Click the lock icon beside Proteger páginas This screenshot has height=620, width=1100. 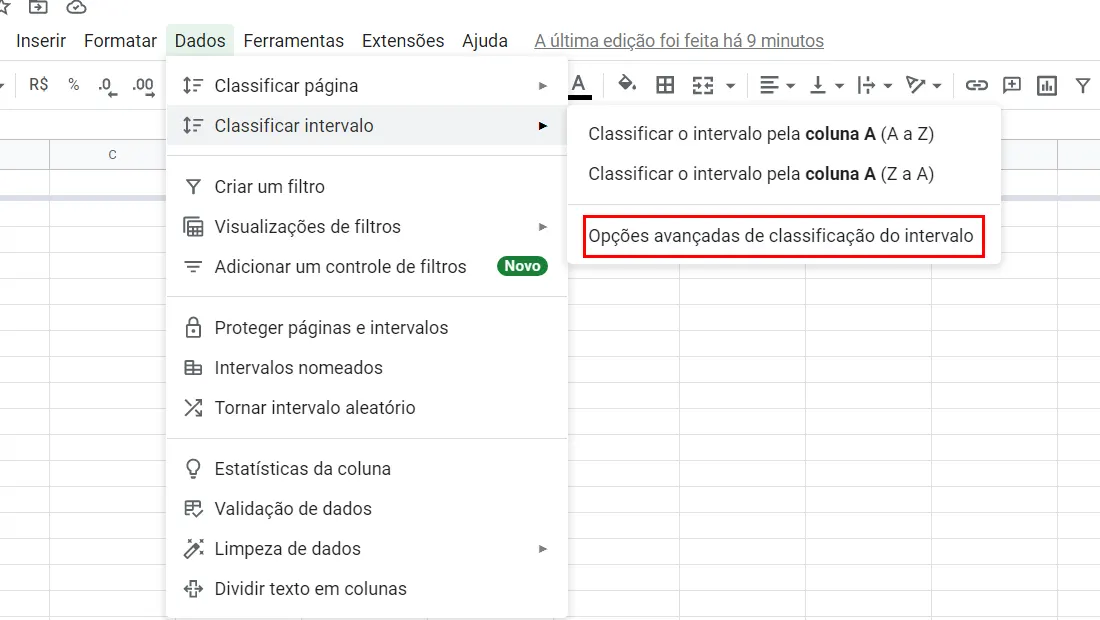[x=193, y=328]
